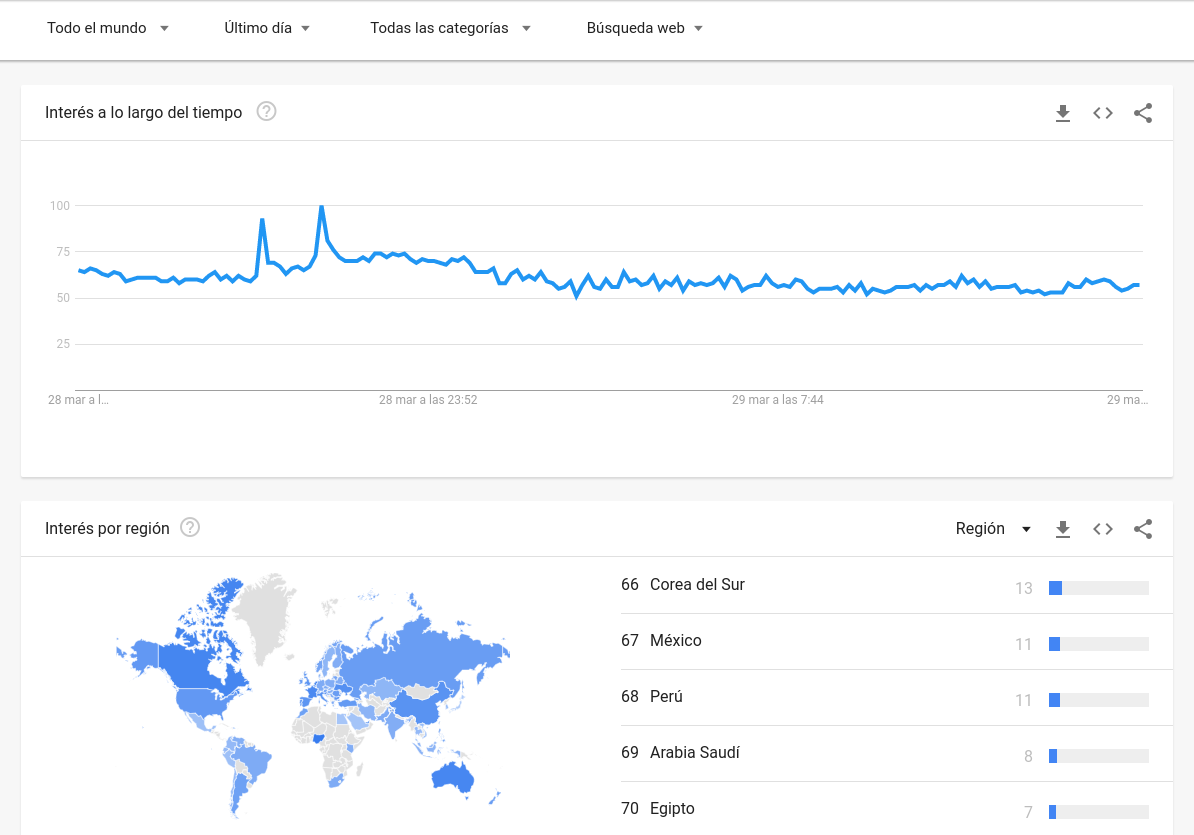Open help for Interés por región
Viewport: 1194px width, 835px height.
tap(190, 528)
